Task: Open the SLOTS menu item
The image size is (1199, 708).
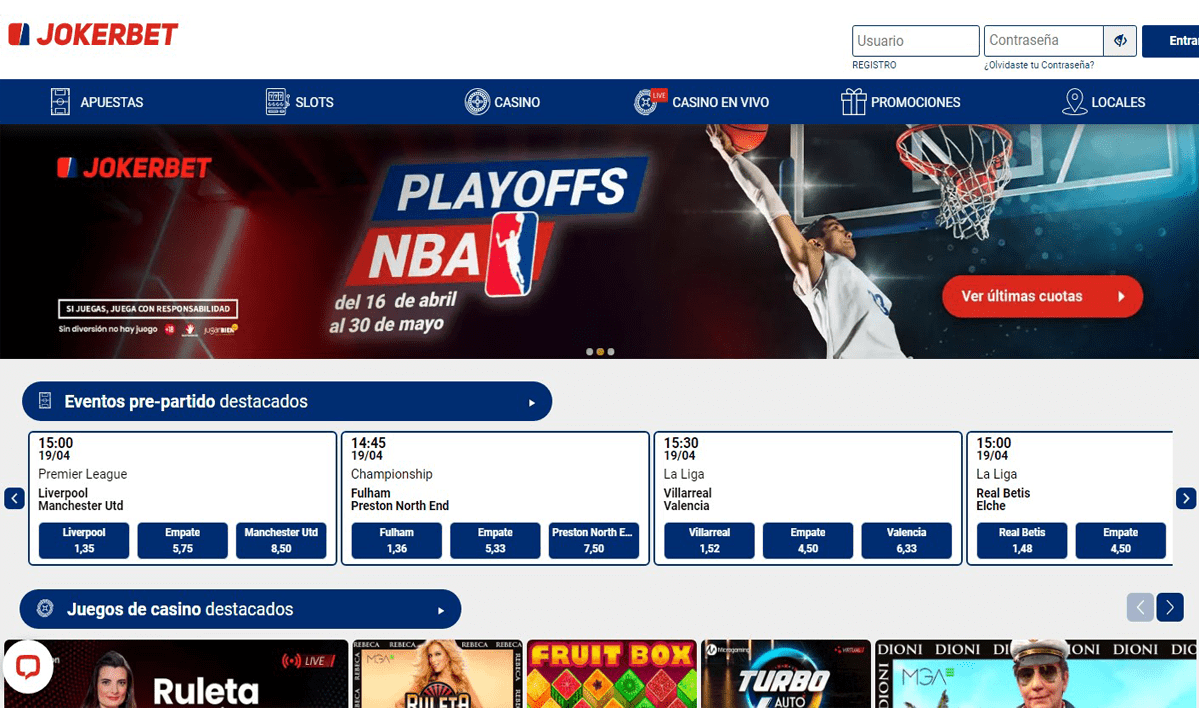Action: coord(314,102)
